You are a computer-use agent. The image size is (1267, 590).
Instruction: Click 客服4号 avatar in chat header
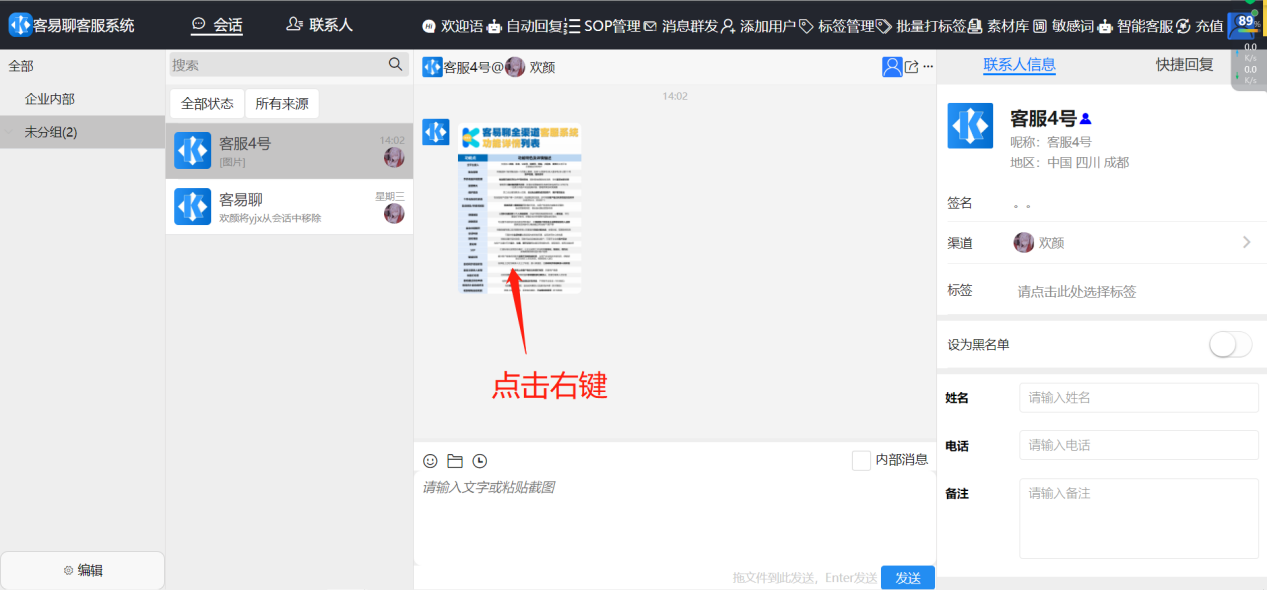pos(432,67)
